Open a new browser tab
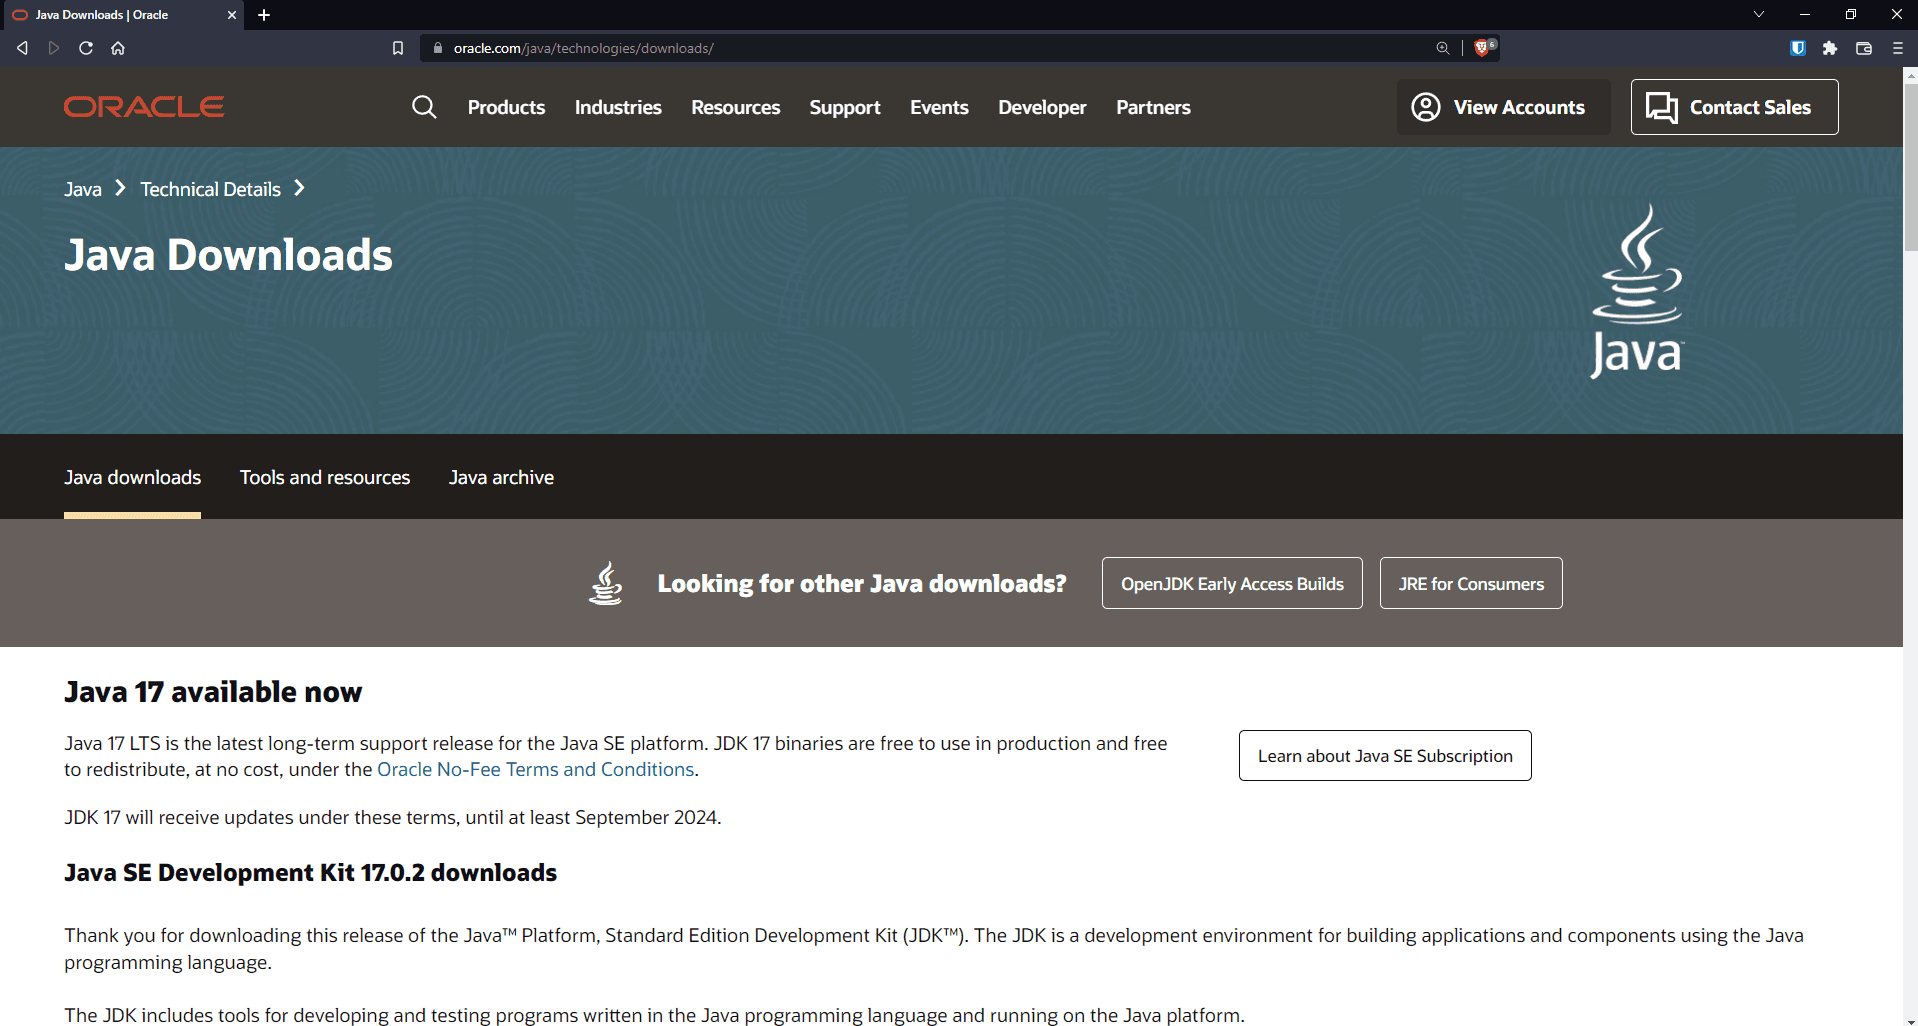 (264, 15)
